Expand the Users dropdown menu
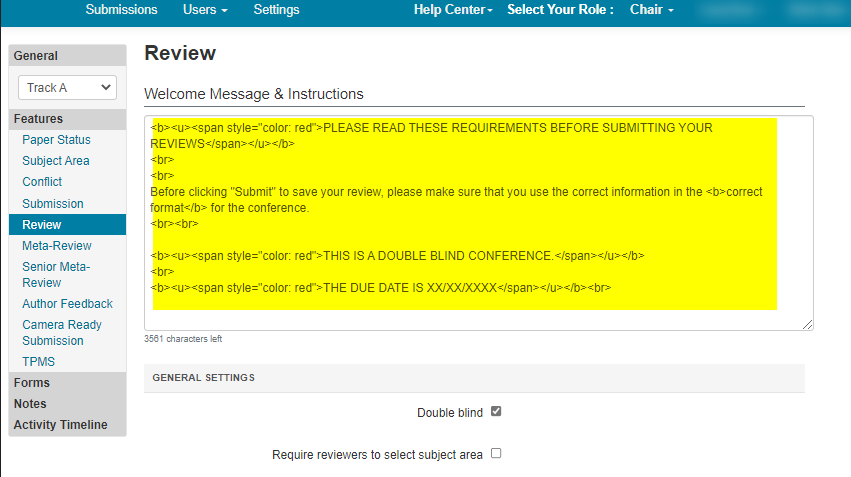 (205, 10)
